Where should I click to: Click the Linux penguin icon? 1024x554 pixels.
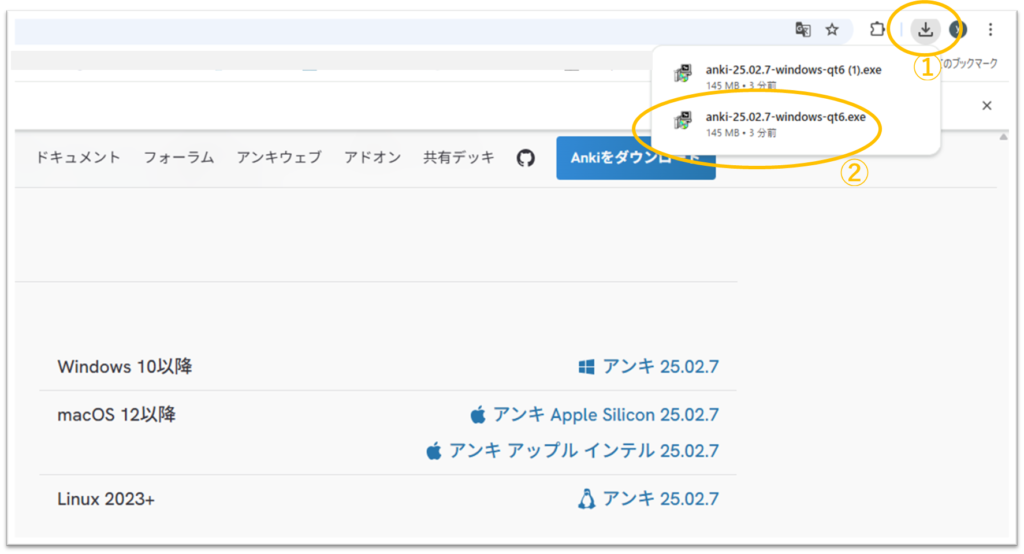point(586,499)
